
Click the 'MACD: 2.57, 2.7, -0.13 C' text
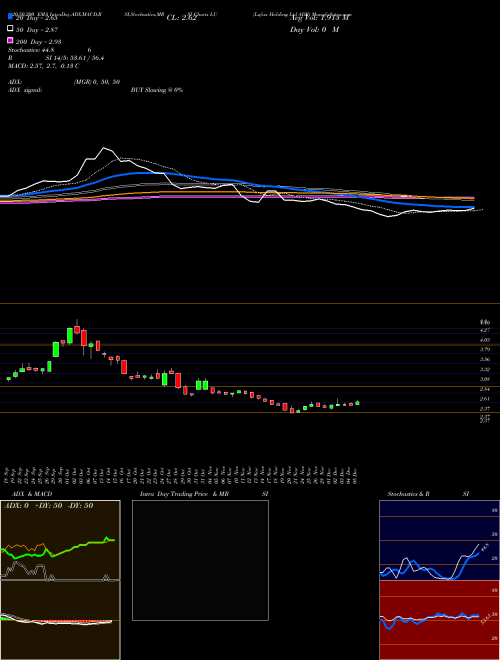44,66
